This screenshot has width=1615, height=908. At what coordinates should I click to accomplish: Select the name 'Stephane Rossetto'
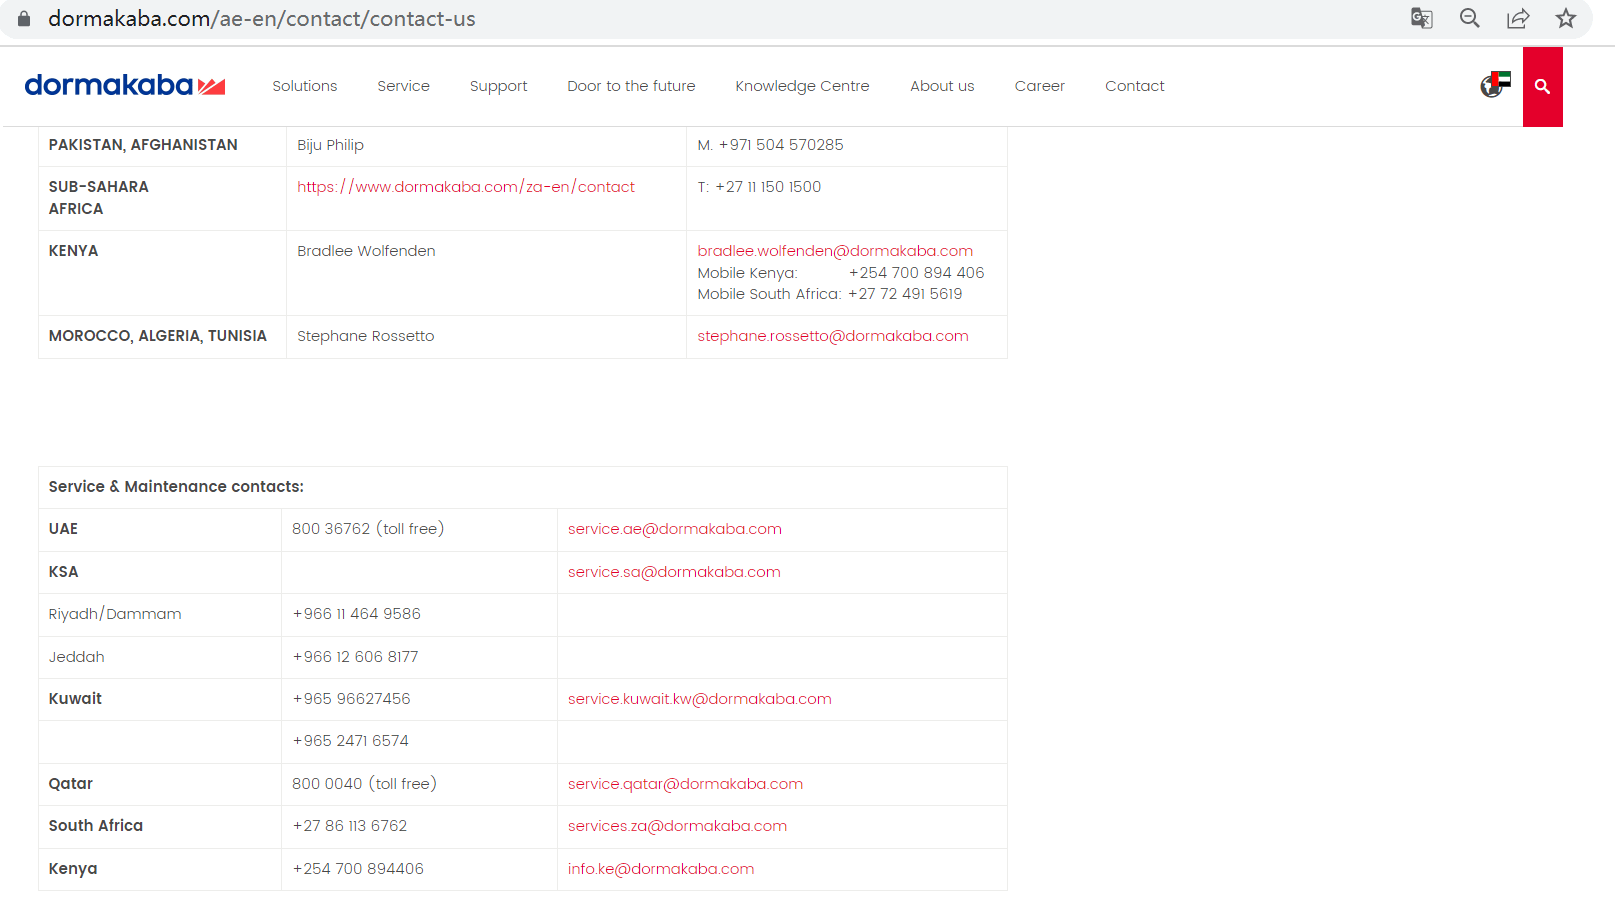366,336
